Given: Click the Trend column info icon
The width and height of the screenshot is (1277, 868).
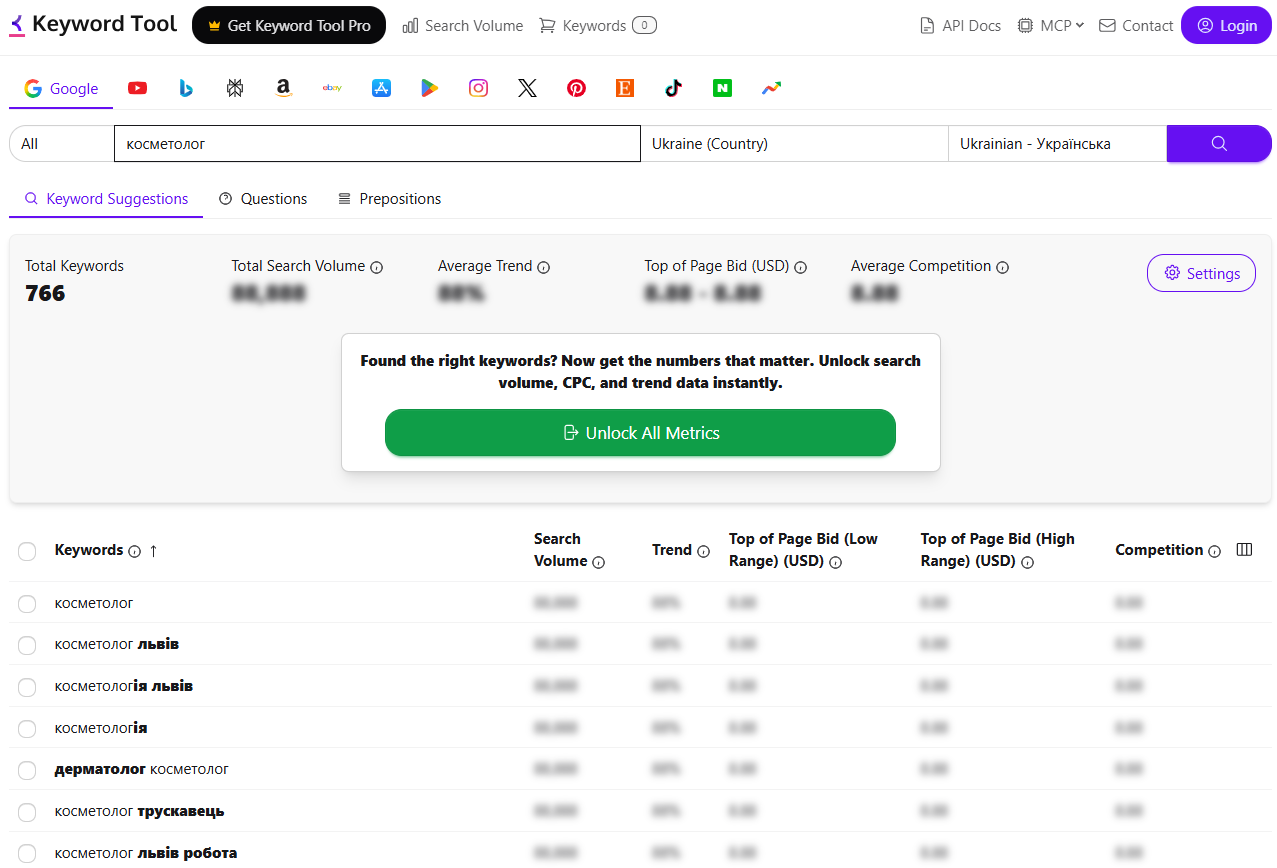Looking at the screenshot, I should [x=704, y=551].
